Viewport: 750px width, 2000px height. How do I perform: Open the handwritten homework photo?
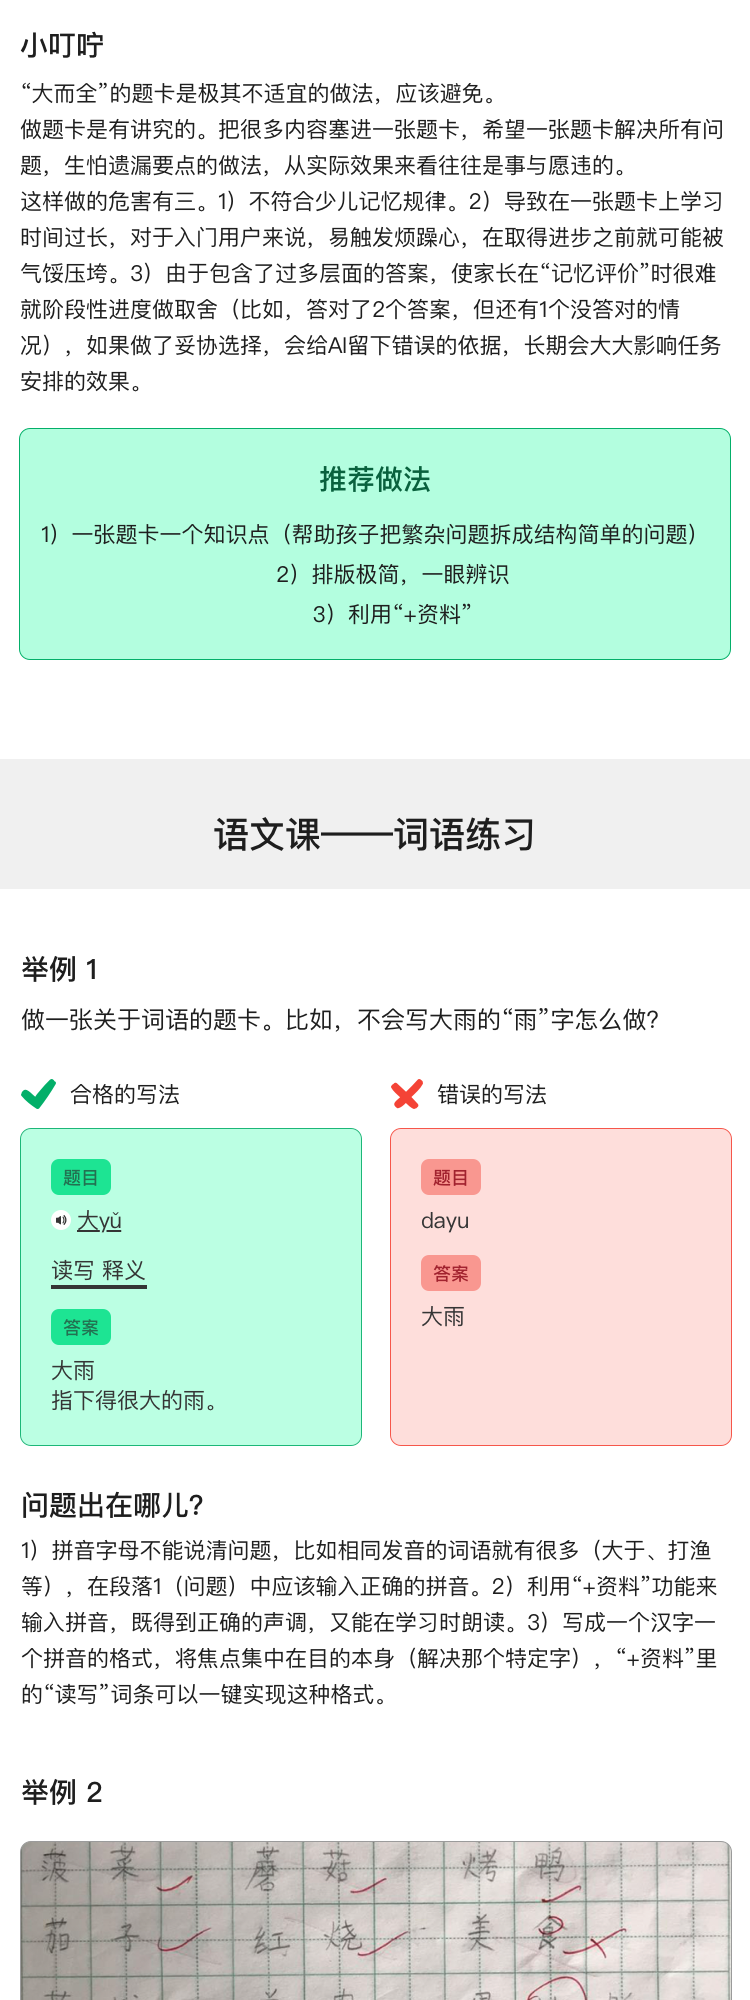click(375, 1920)
